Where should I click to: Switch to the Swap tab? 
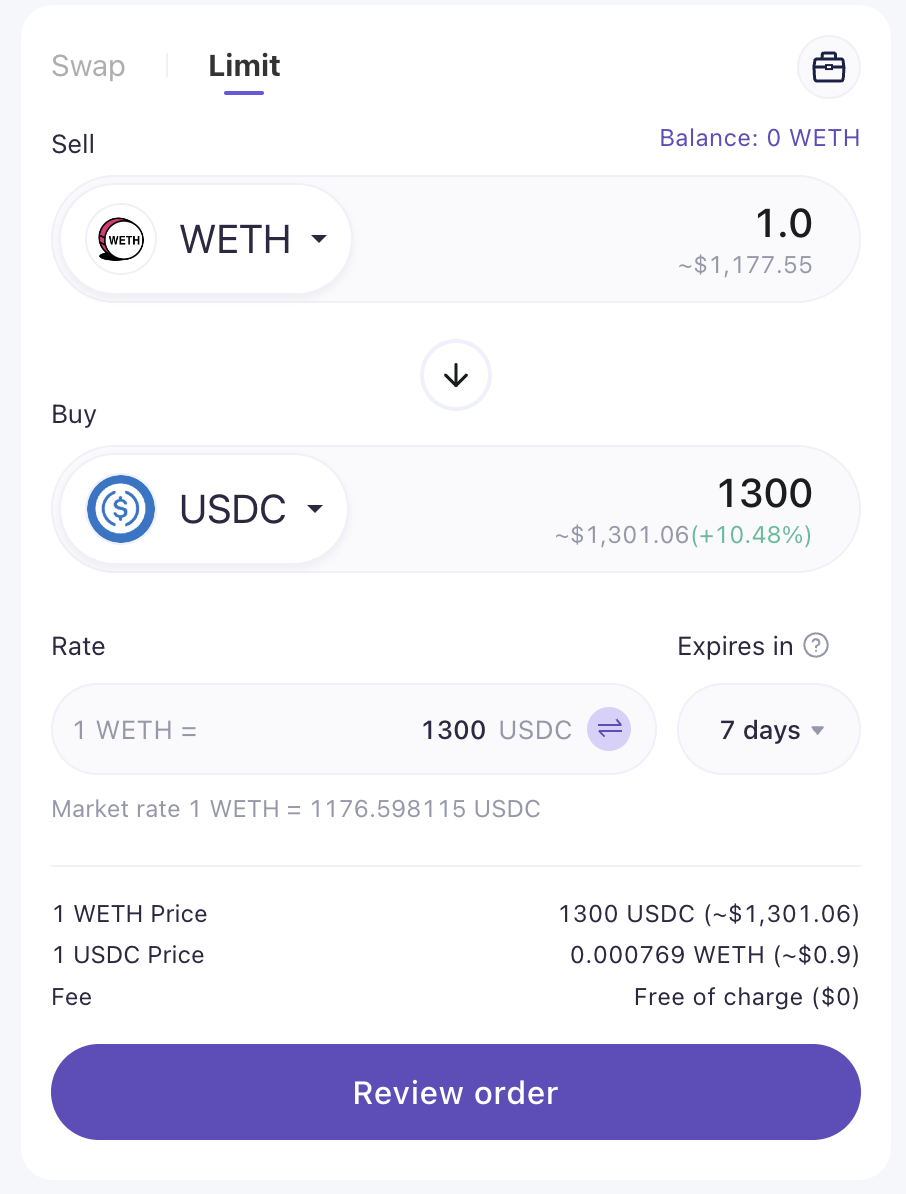[88, 66]
